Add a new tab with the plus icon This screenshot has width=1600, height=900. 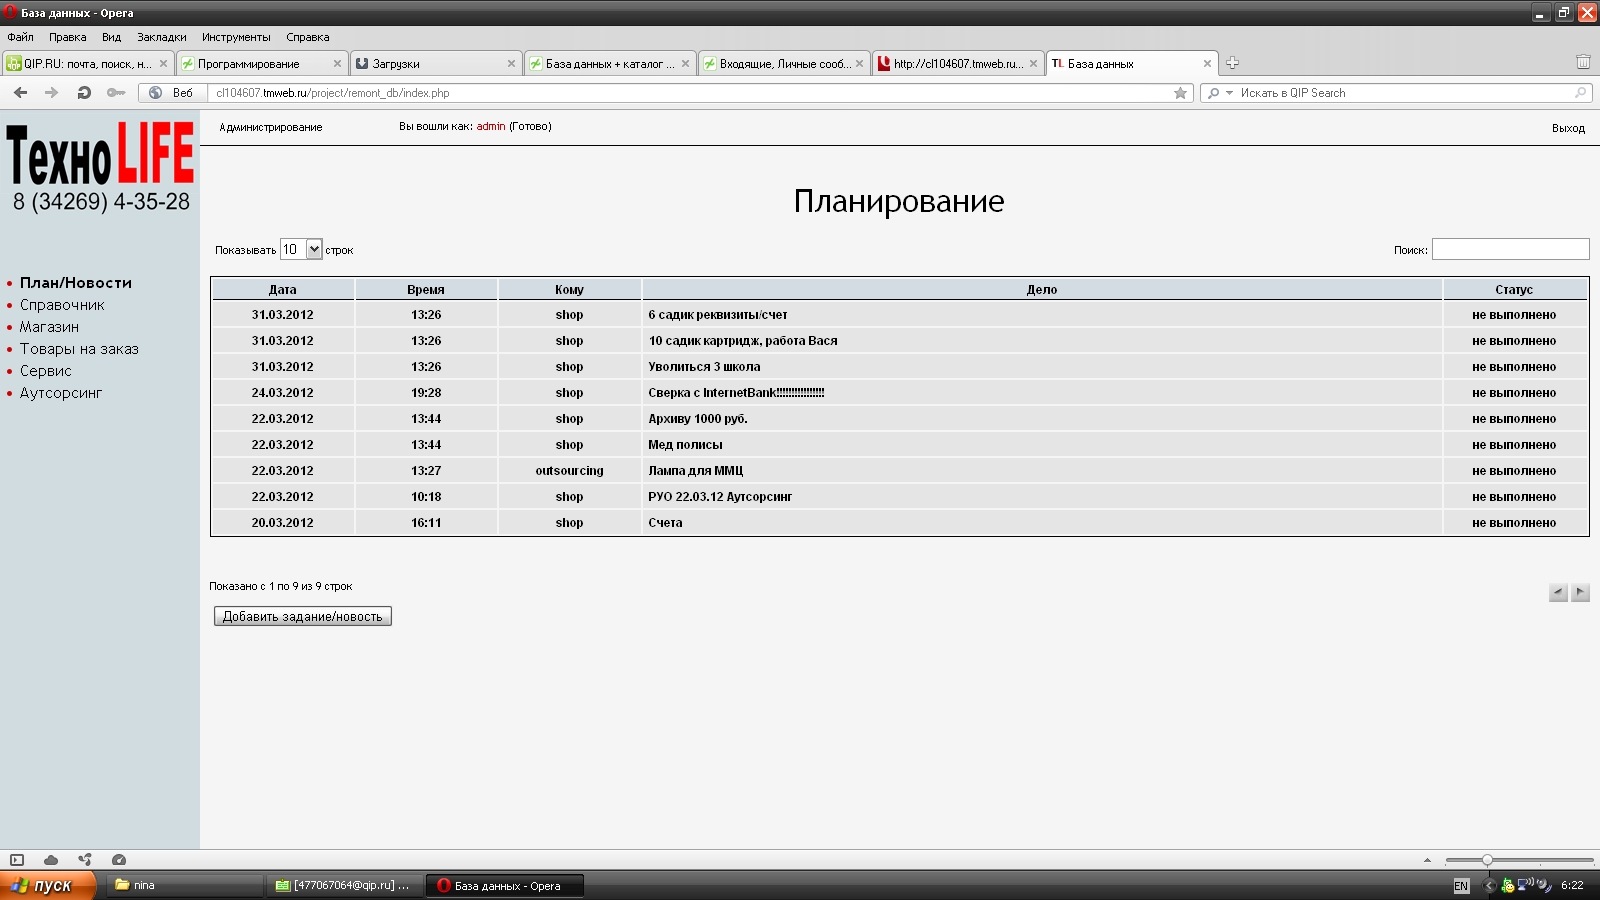1232,63
